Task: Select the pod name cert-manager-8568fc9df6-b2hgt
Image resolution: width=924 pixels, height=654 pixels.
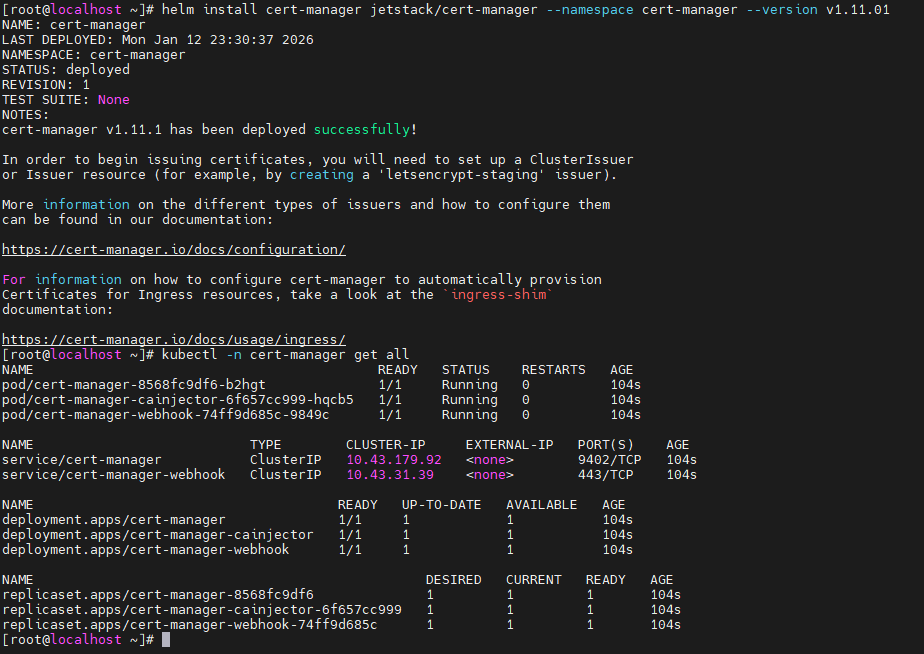Action: tap(134, 384)
